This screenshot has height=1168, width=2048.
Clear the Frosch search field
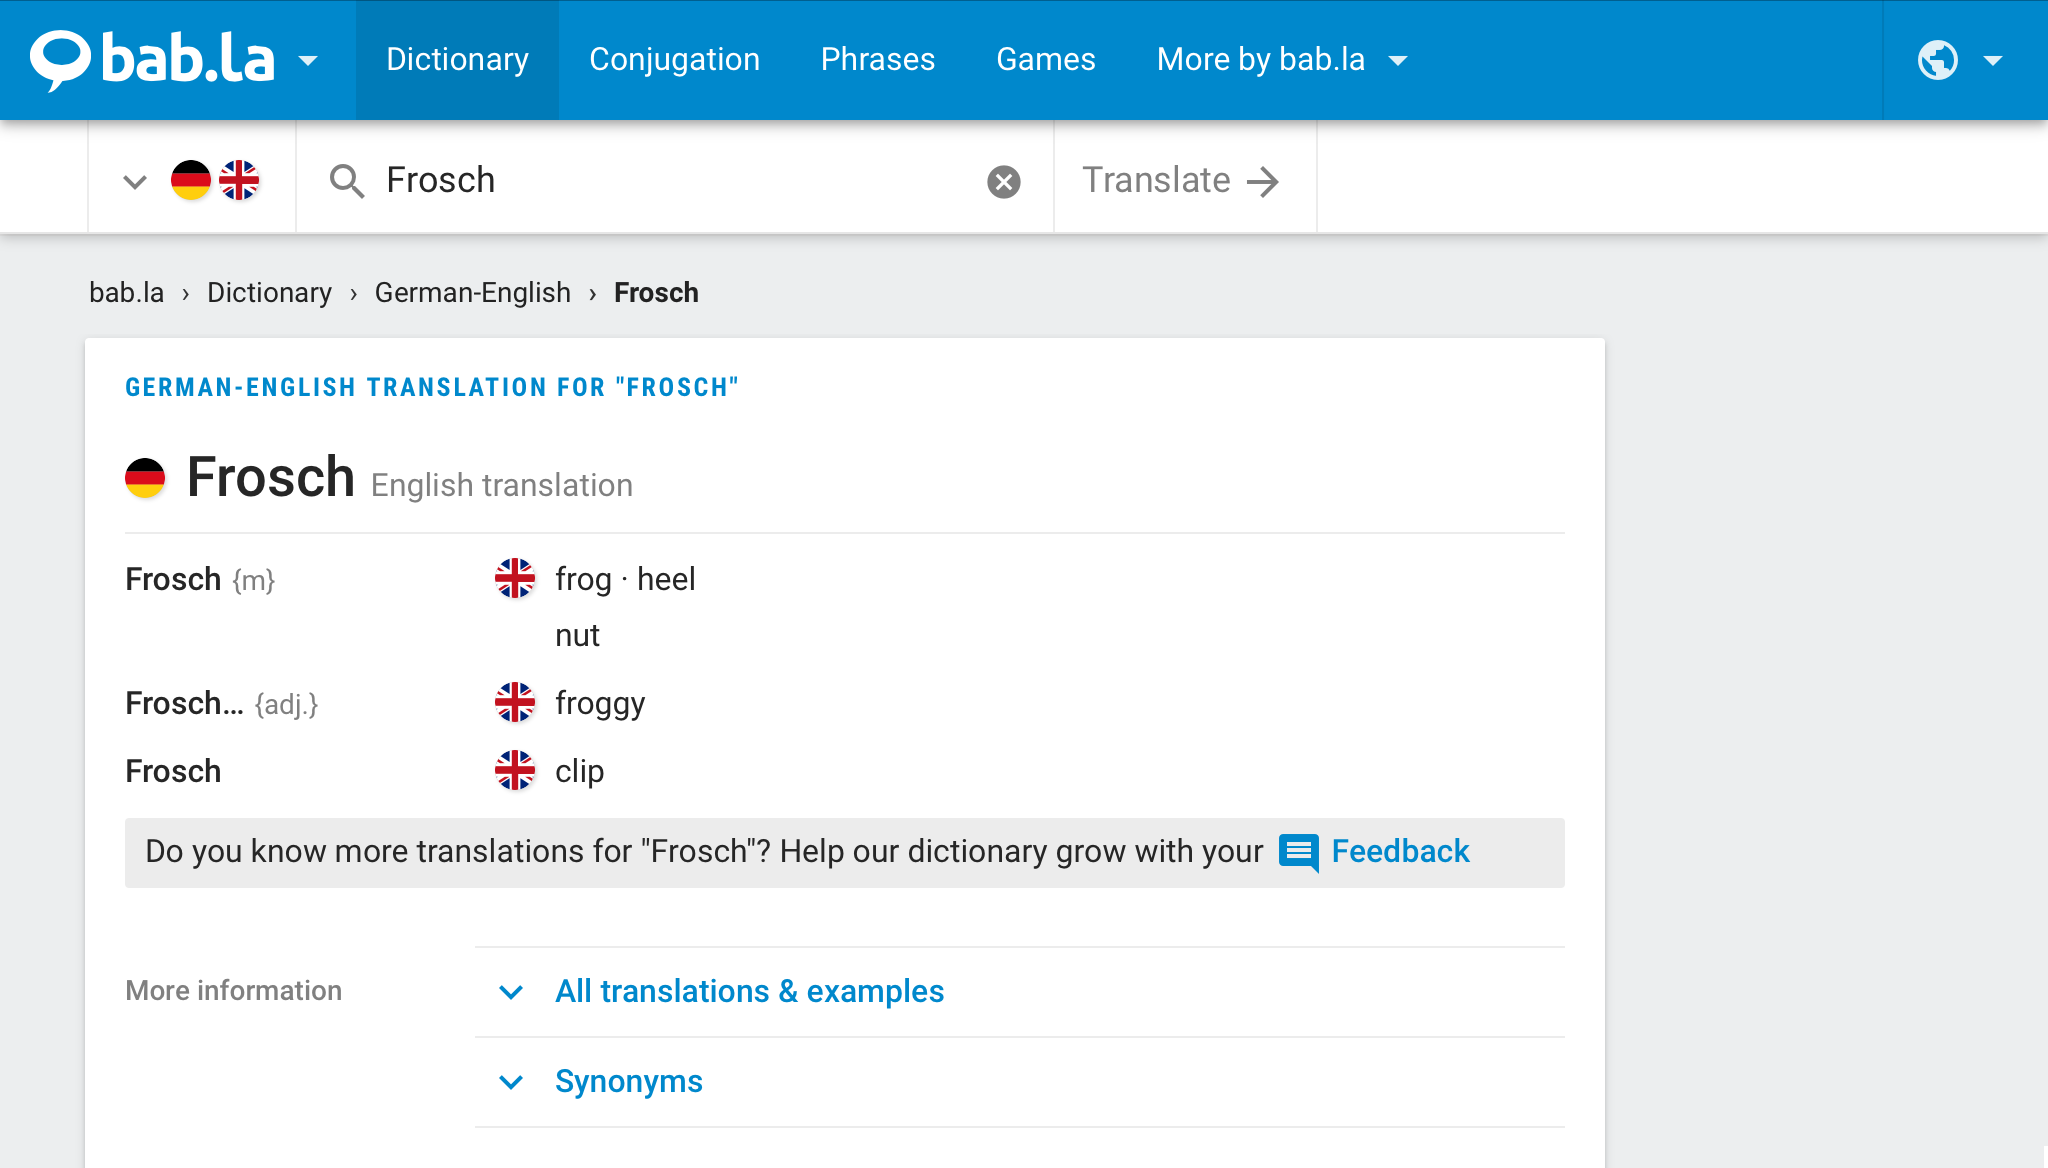(1003, 181)
